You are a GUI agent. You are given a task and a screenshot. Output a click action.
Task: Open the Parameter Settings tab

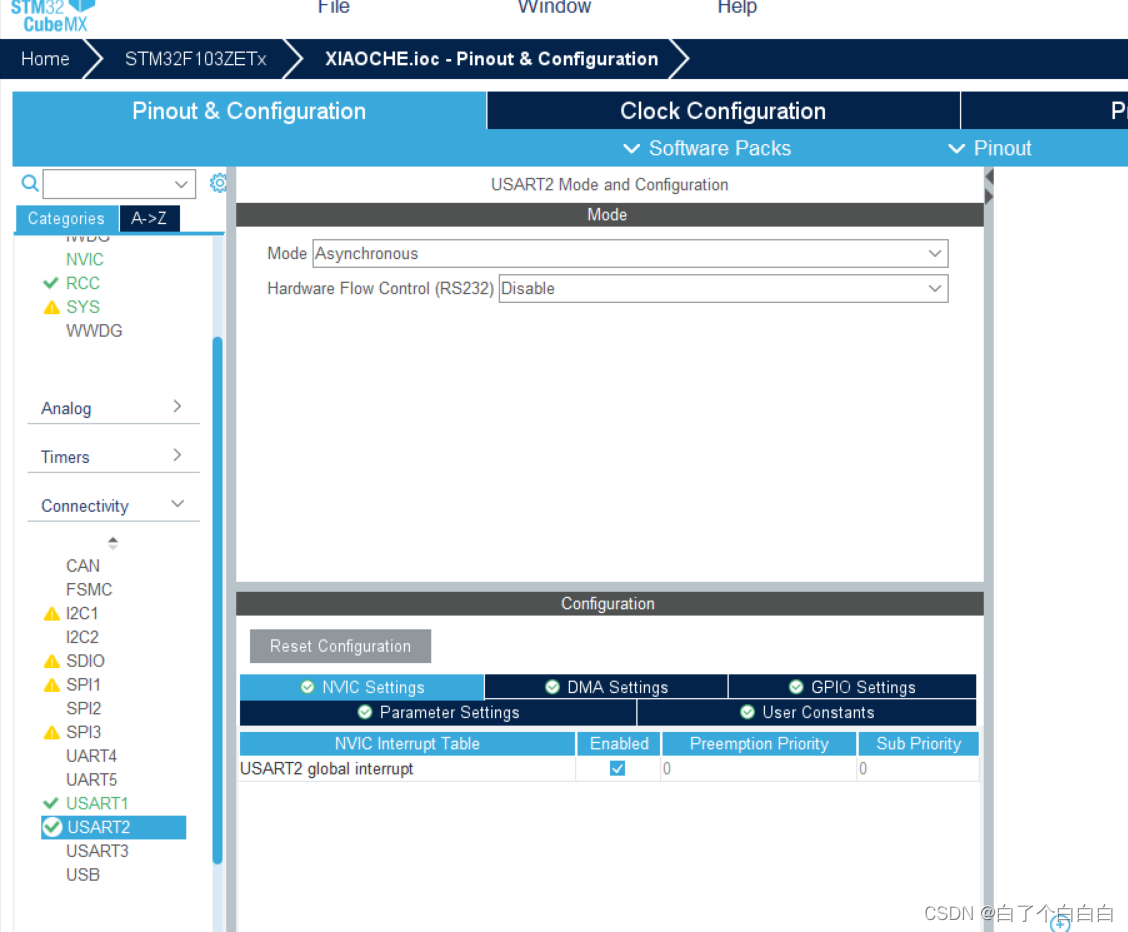coord(438,713)
